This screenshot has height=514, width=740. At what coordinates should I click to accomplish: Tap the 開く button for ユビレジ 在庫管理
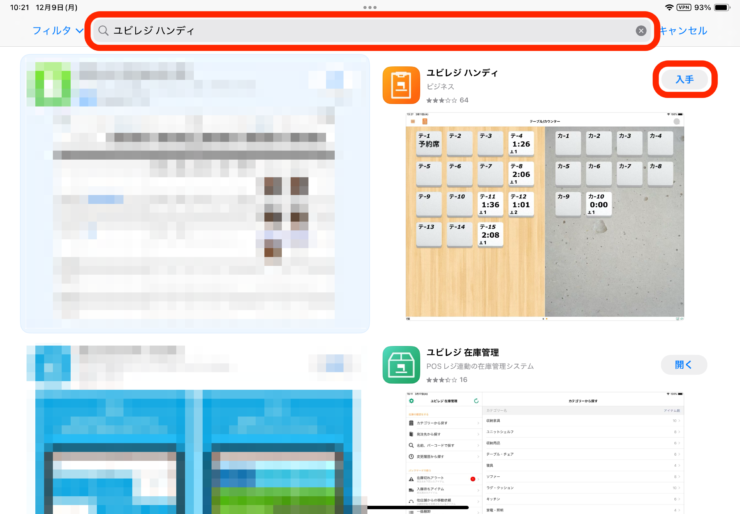click(684, 365)
